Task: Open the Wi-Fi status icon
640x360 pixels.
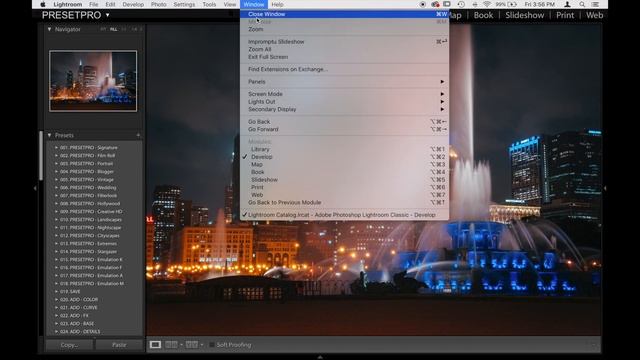Action: (x=487, y=4)
